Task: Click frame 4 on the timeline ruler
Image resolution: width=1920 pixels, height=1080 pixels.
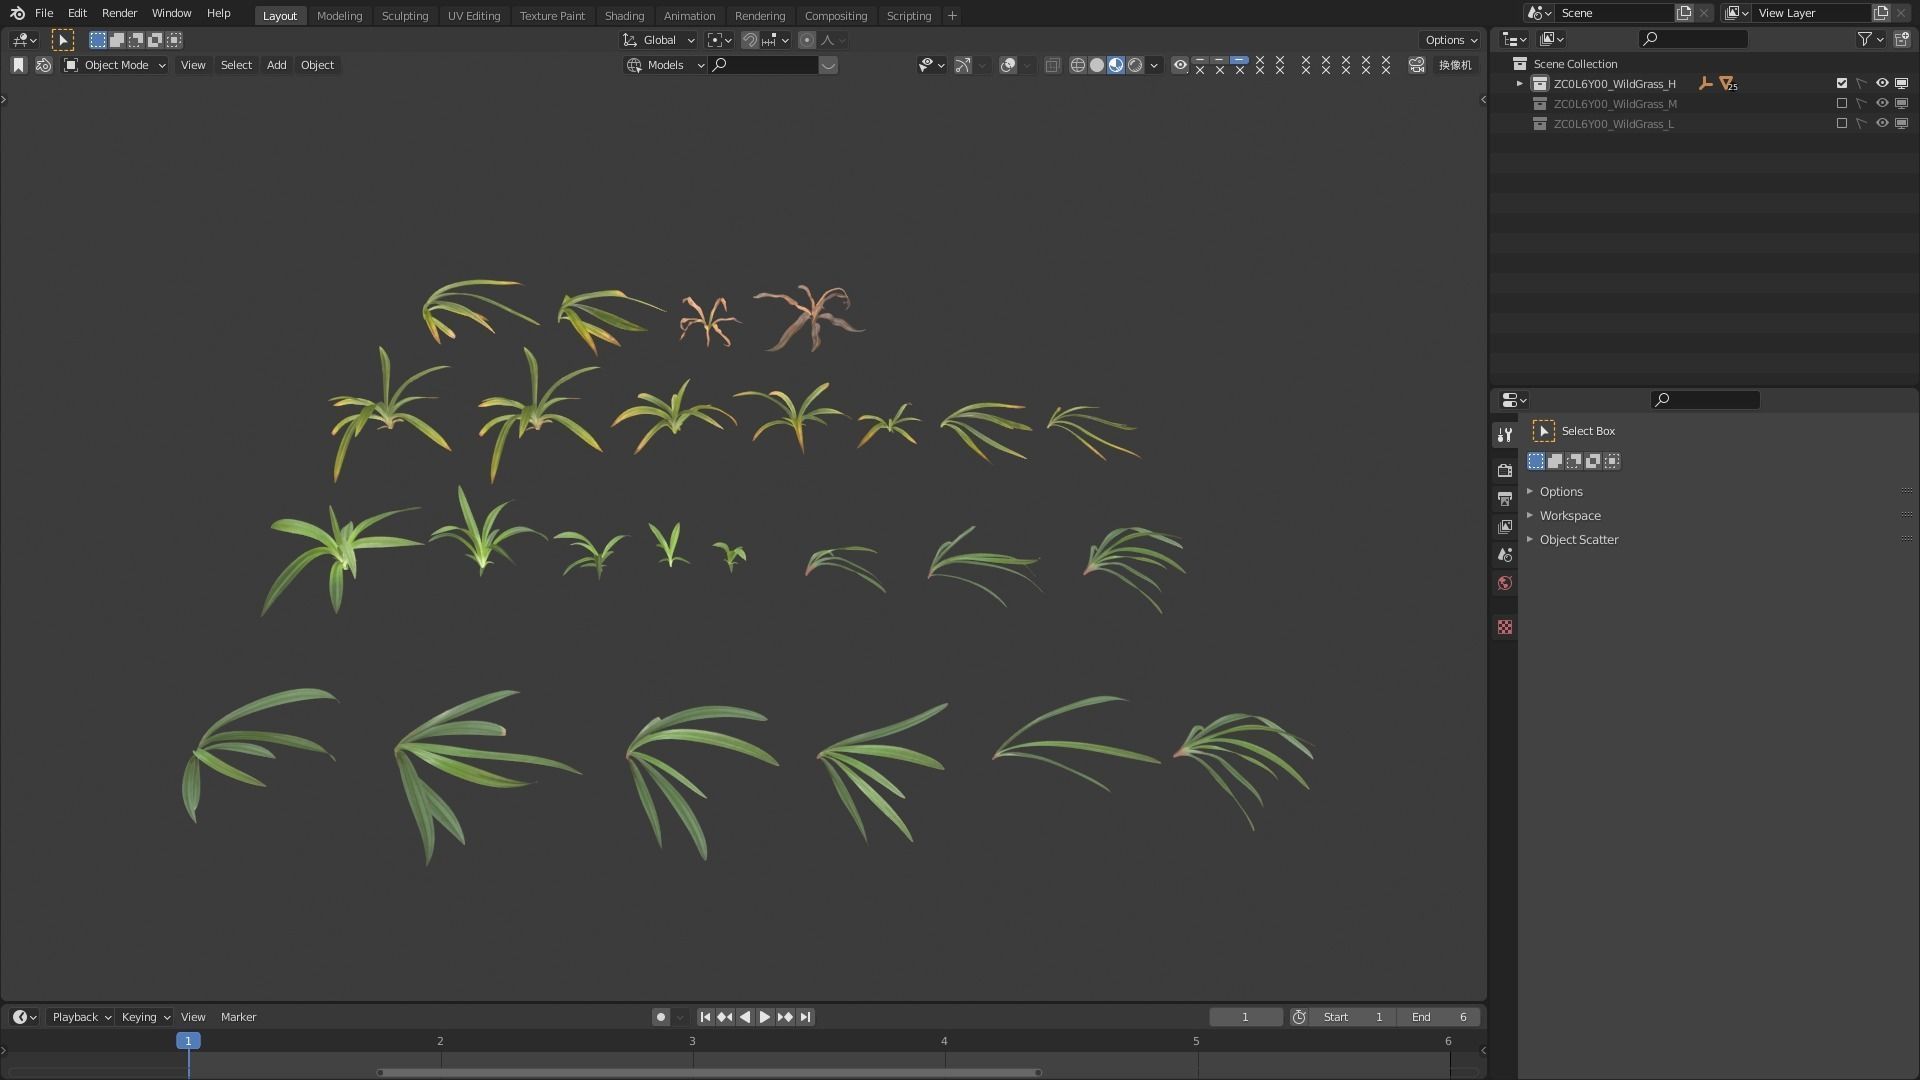Action: pyautogui.click(x=944, y=1041)
